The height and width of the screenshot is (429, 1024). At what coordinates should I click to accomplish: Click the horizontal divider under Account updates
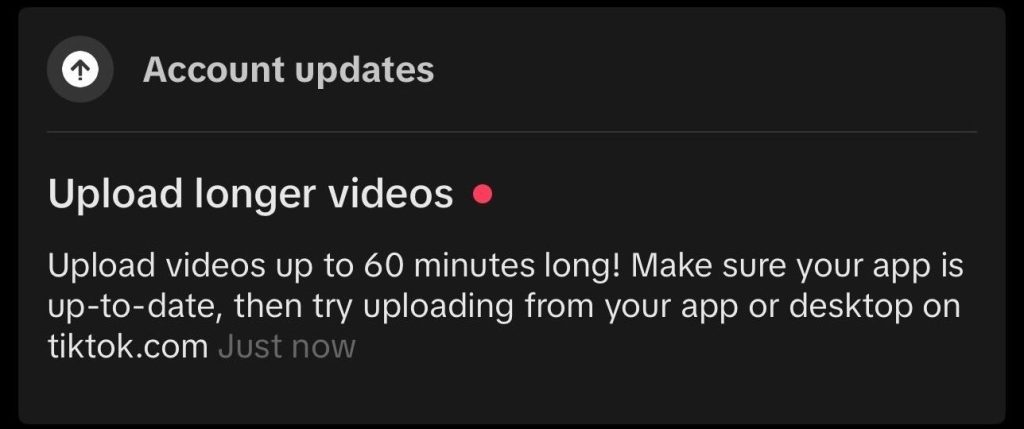(x=512, y=132)
